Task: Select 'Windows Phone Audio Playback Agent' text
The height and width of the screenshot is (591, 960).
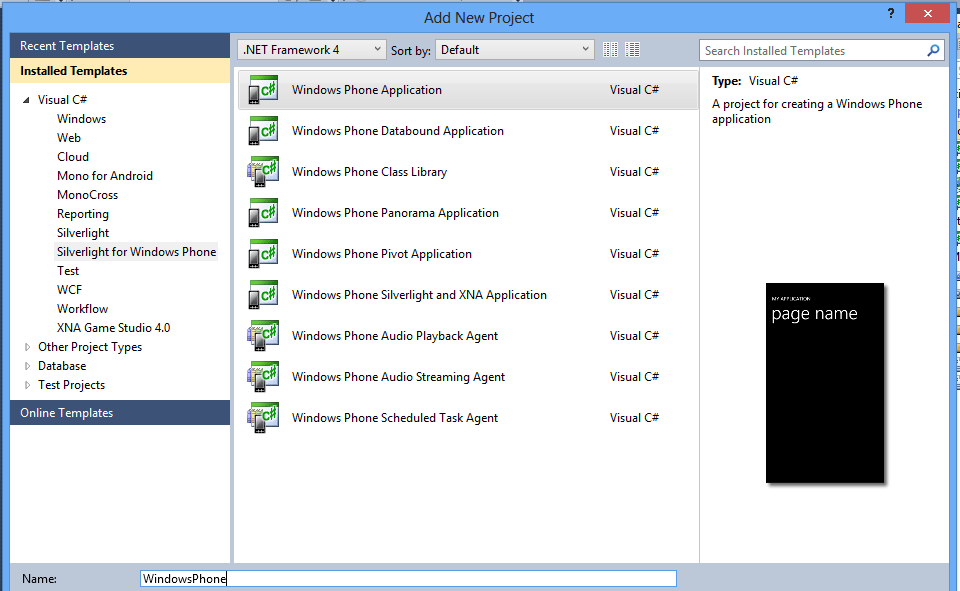Action: (394, 336)
